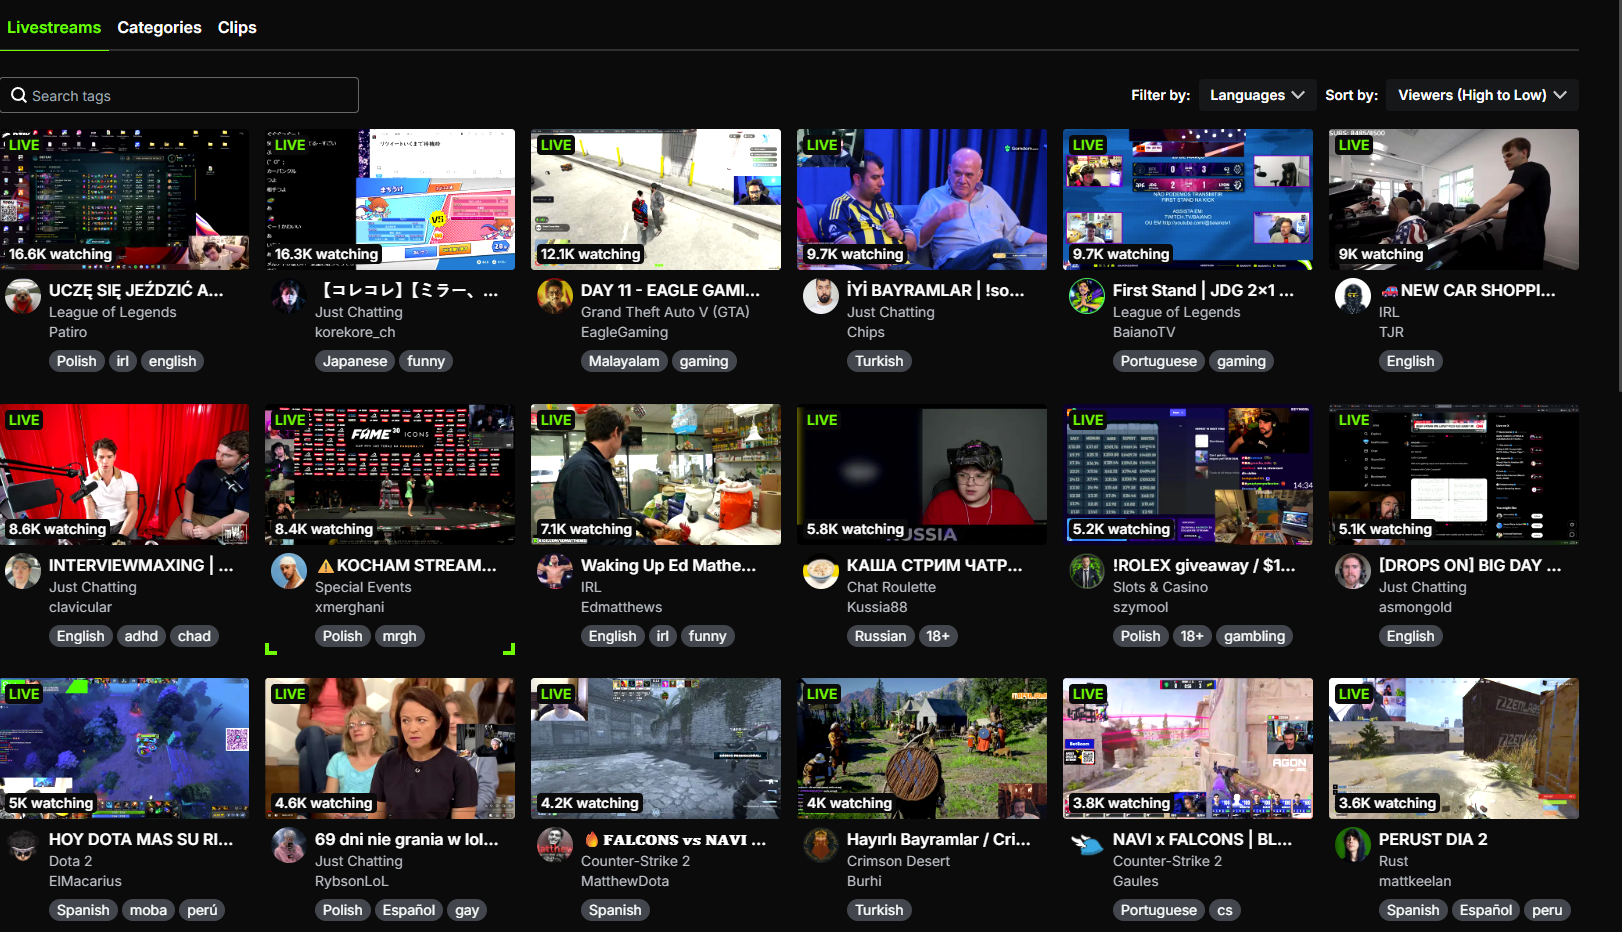
Task: Open BaianoTV channel avatar
Action: (1087, 297)
